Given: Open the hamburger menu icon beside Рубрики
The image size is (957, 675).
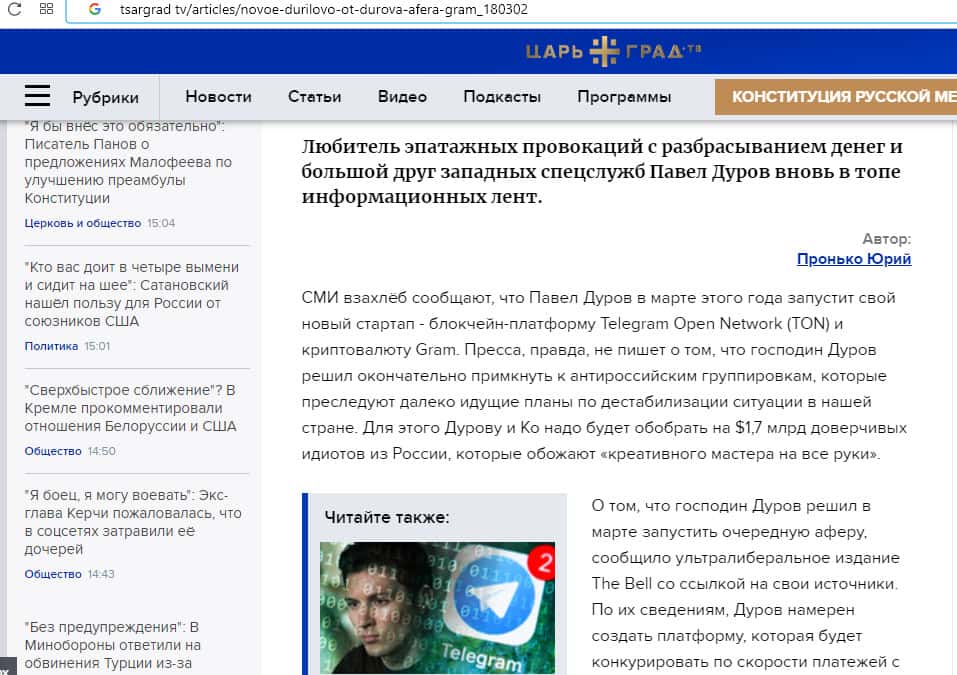Looking at the screenshot, I should (x=37, y=96).
